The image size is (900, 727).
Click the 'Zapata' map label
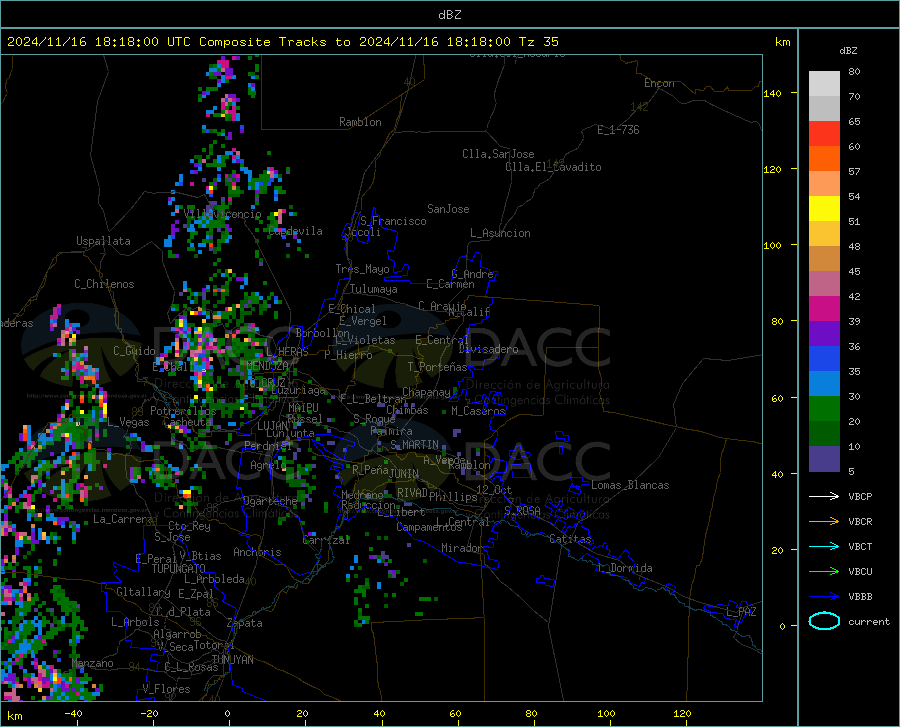pos(245,623)
